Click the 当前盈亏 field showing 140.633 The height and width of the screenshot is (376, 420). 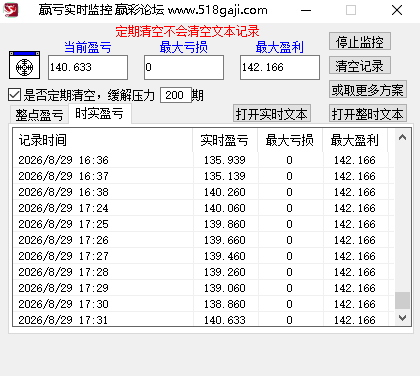click(x=88, y=67)
